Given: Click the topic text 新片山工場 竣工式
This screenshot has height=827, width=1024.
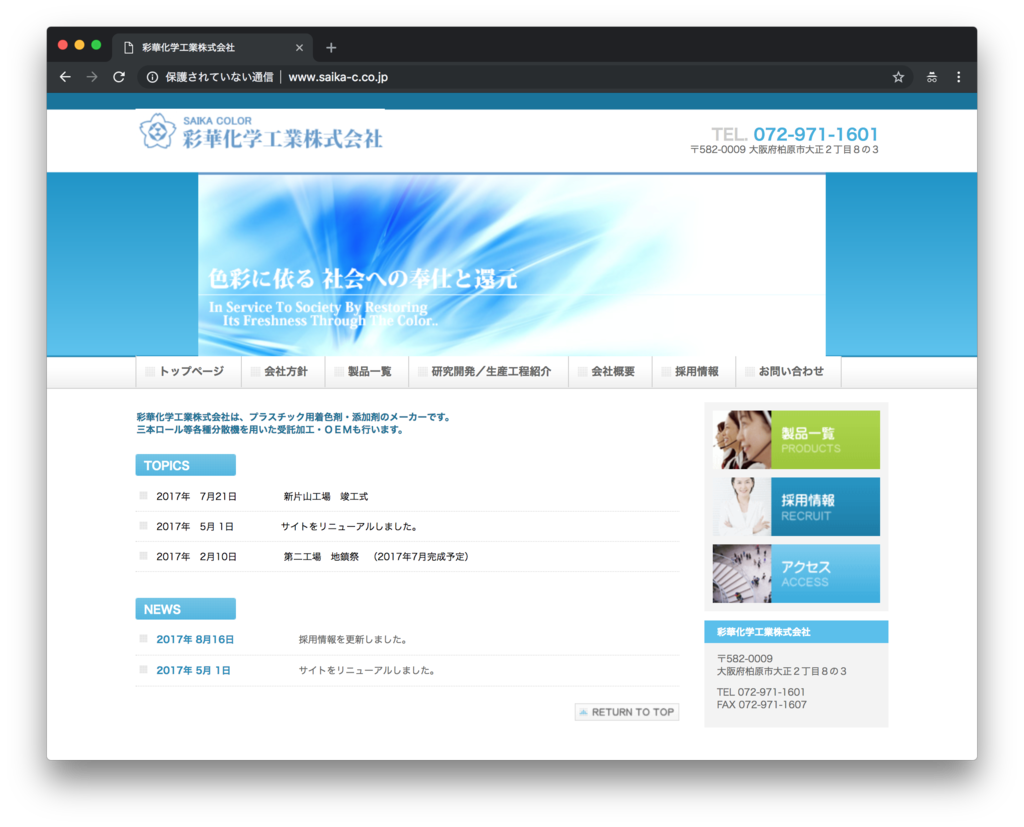Looking at the screenshot, I should (326, 496).
